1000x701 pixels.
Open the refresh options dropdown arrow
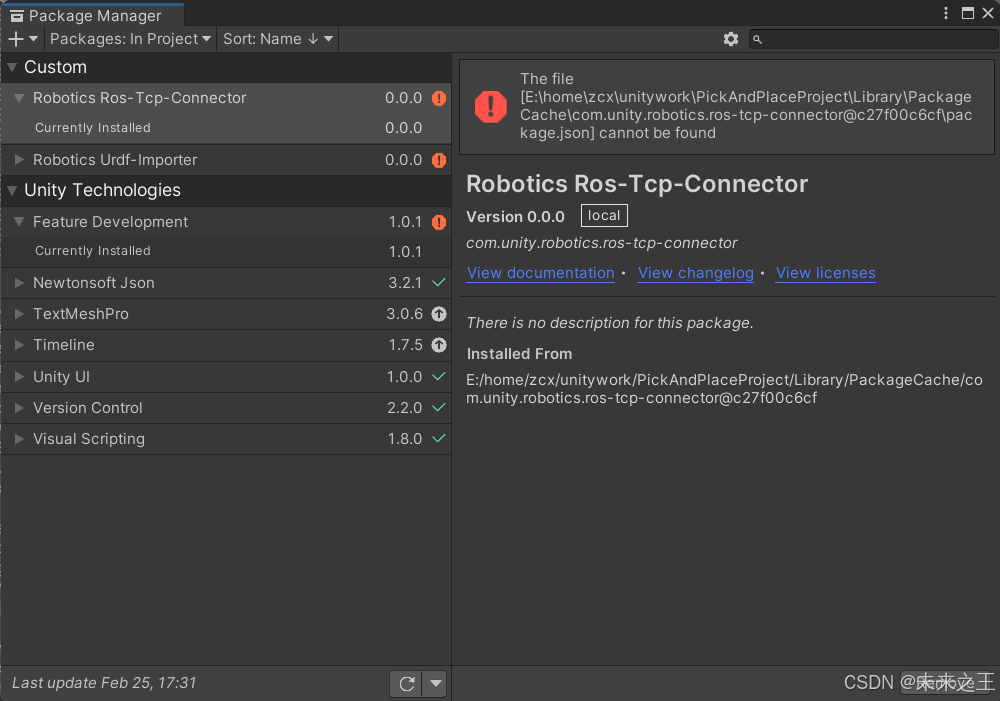coord(435,684)
